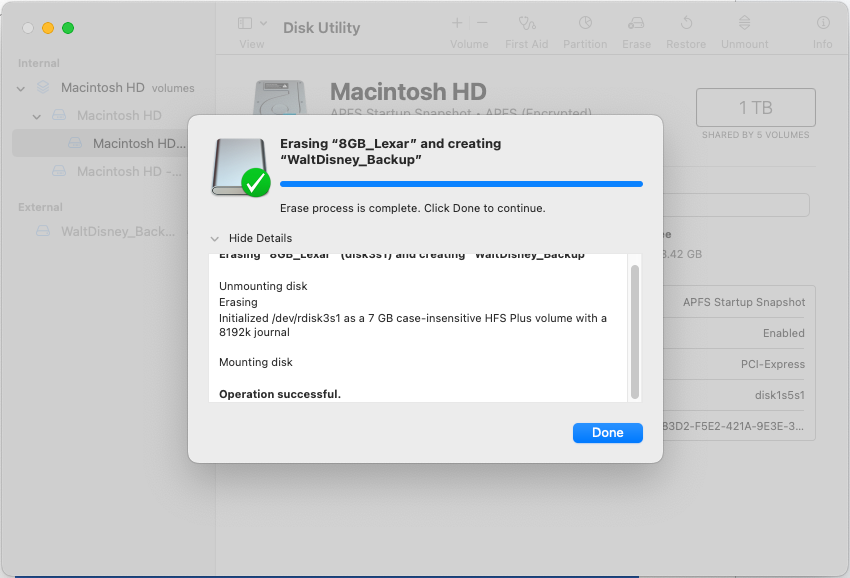Click the External sidebar section header
This screenshot has width=850, height=578.
coord(40,208)
